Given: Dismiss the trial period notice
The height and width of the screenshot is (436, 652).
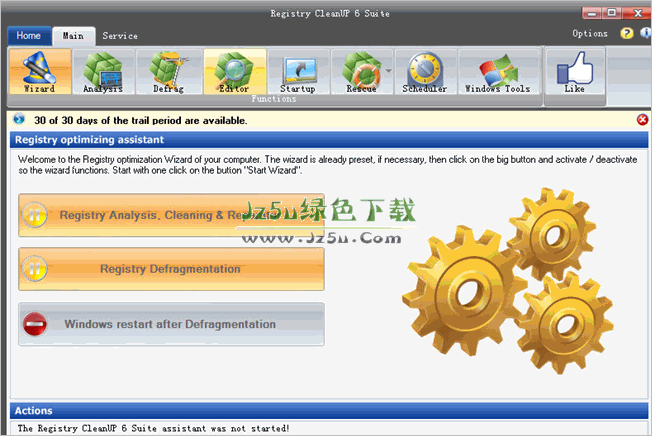Looking at the screenshot, I should tap(642, 120).
